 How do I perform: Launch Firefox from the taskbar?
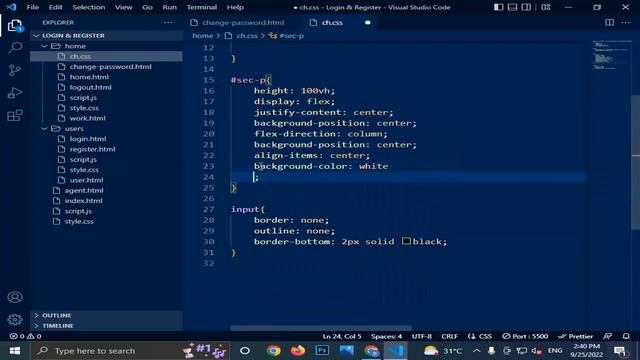click(x=298, y=351)
